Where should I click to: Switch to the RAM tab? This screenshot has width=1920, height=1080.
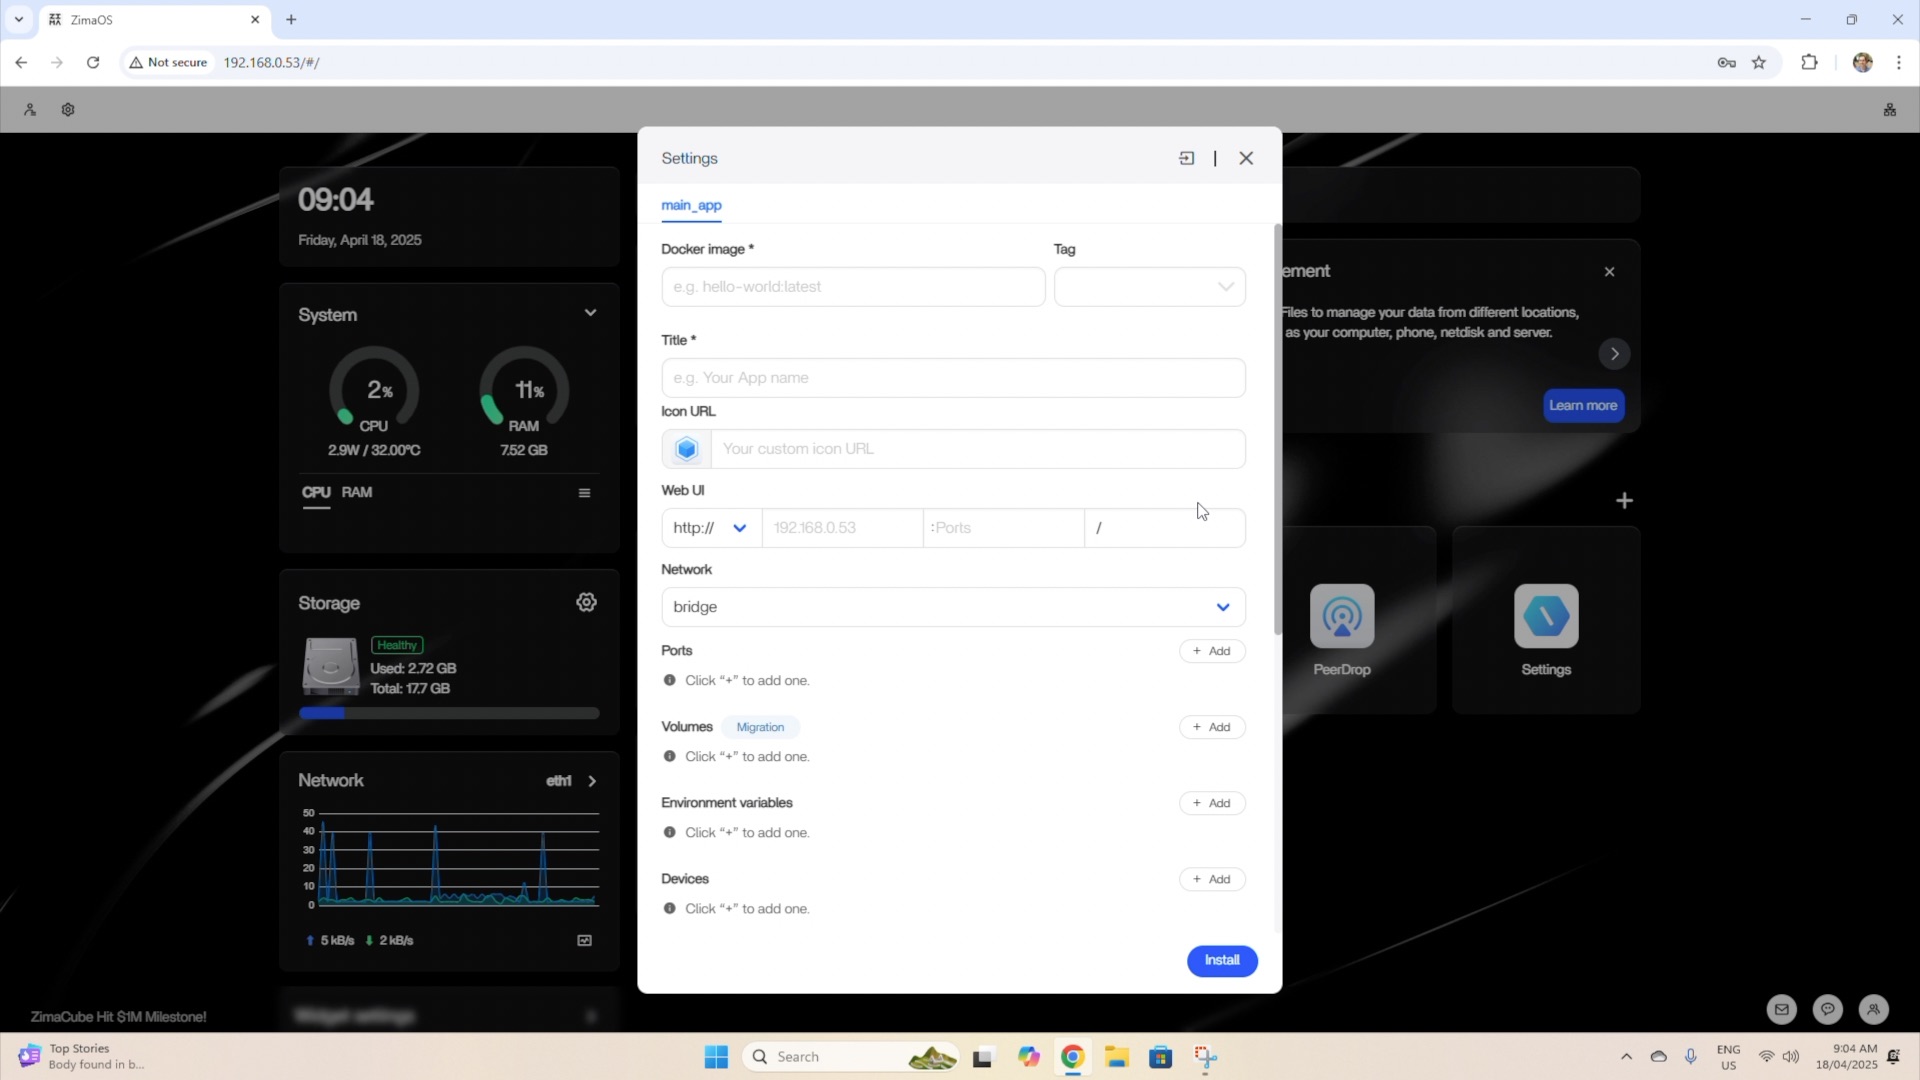click(x=356, y=492)
